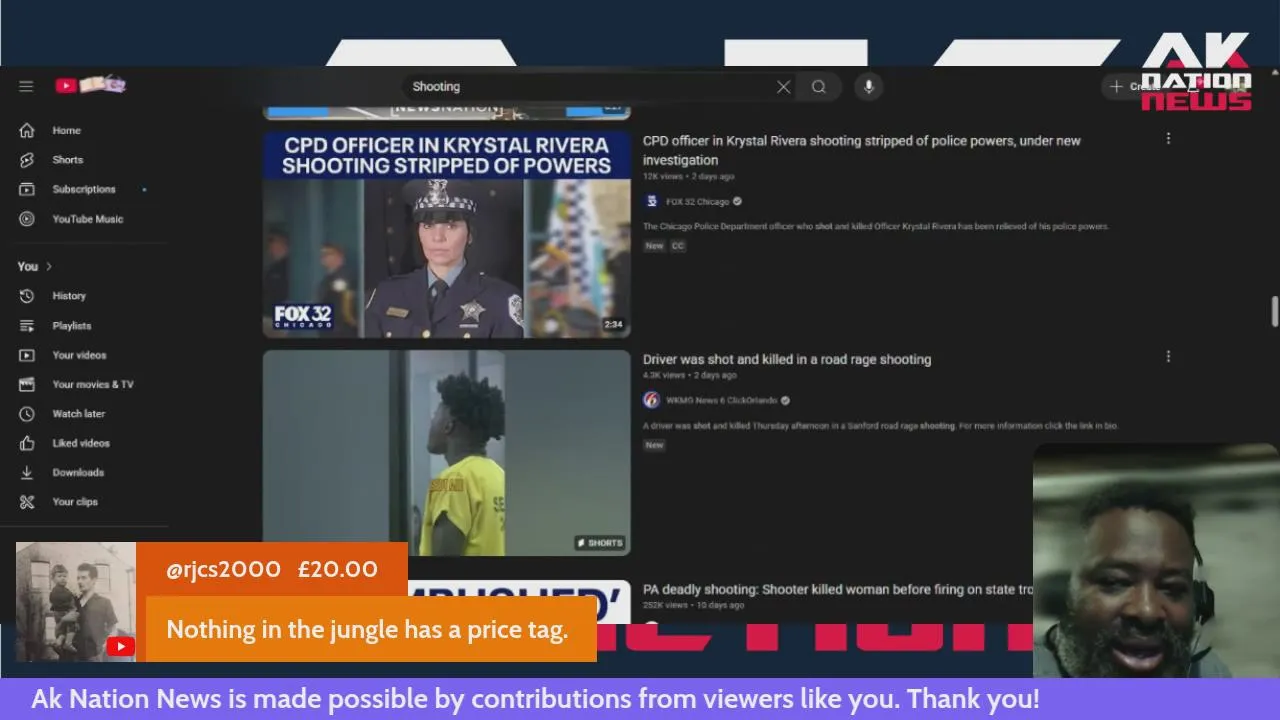Screen dimensions: 1280x720
Task: Open the road rage shooting Shorts thumbnail
Action: [447, 453]
